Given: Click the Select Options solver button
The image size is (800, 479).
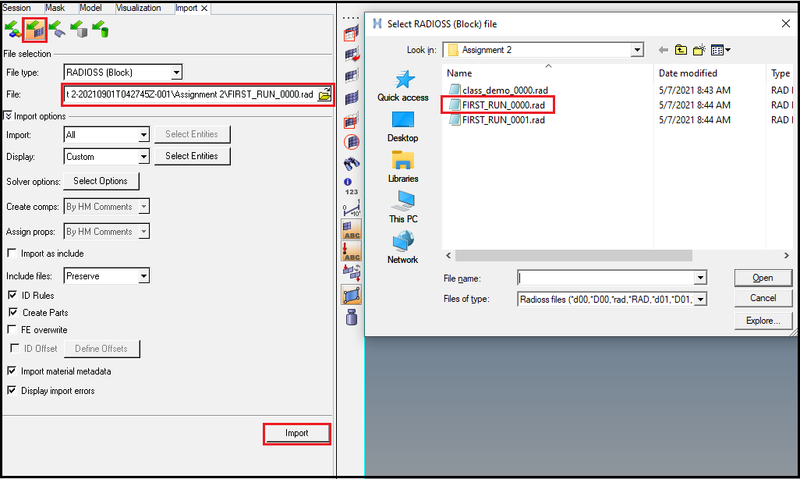Looking at the screenshot, I should pyautogui.click(x=101, y=181).
